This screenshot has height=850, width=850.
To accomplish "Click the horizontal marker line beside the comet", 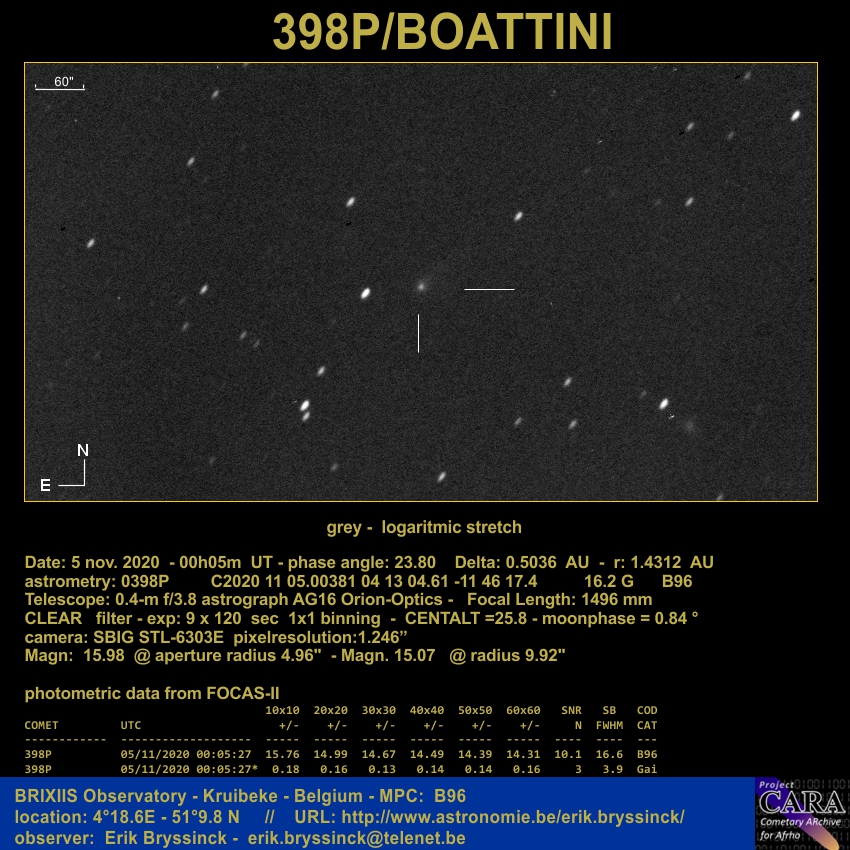I will coord(489,289).
